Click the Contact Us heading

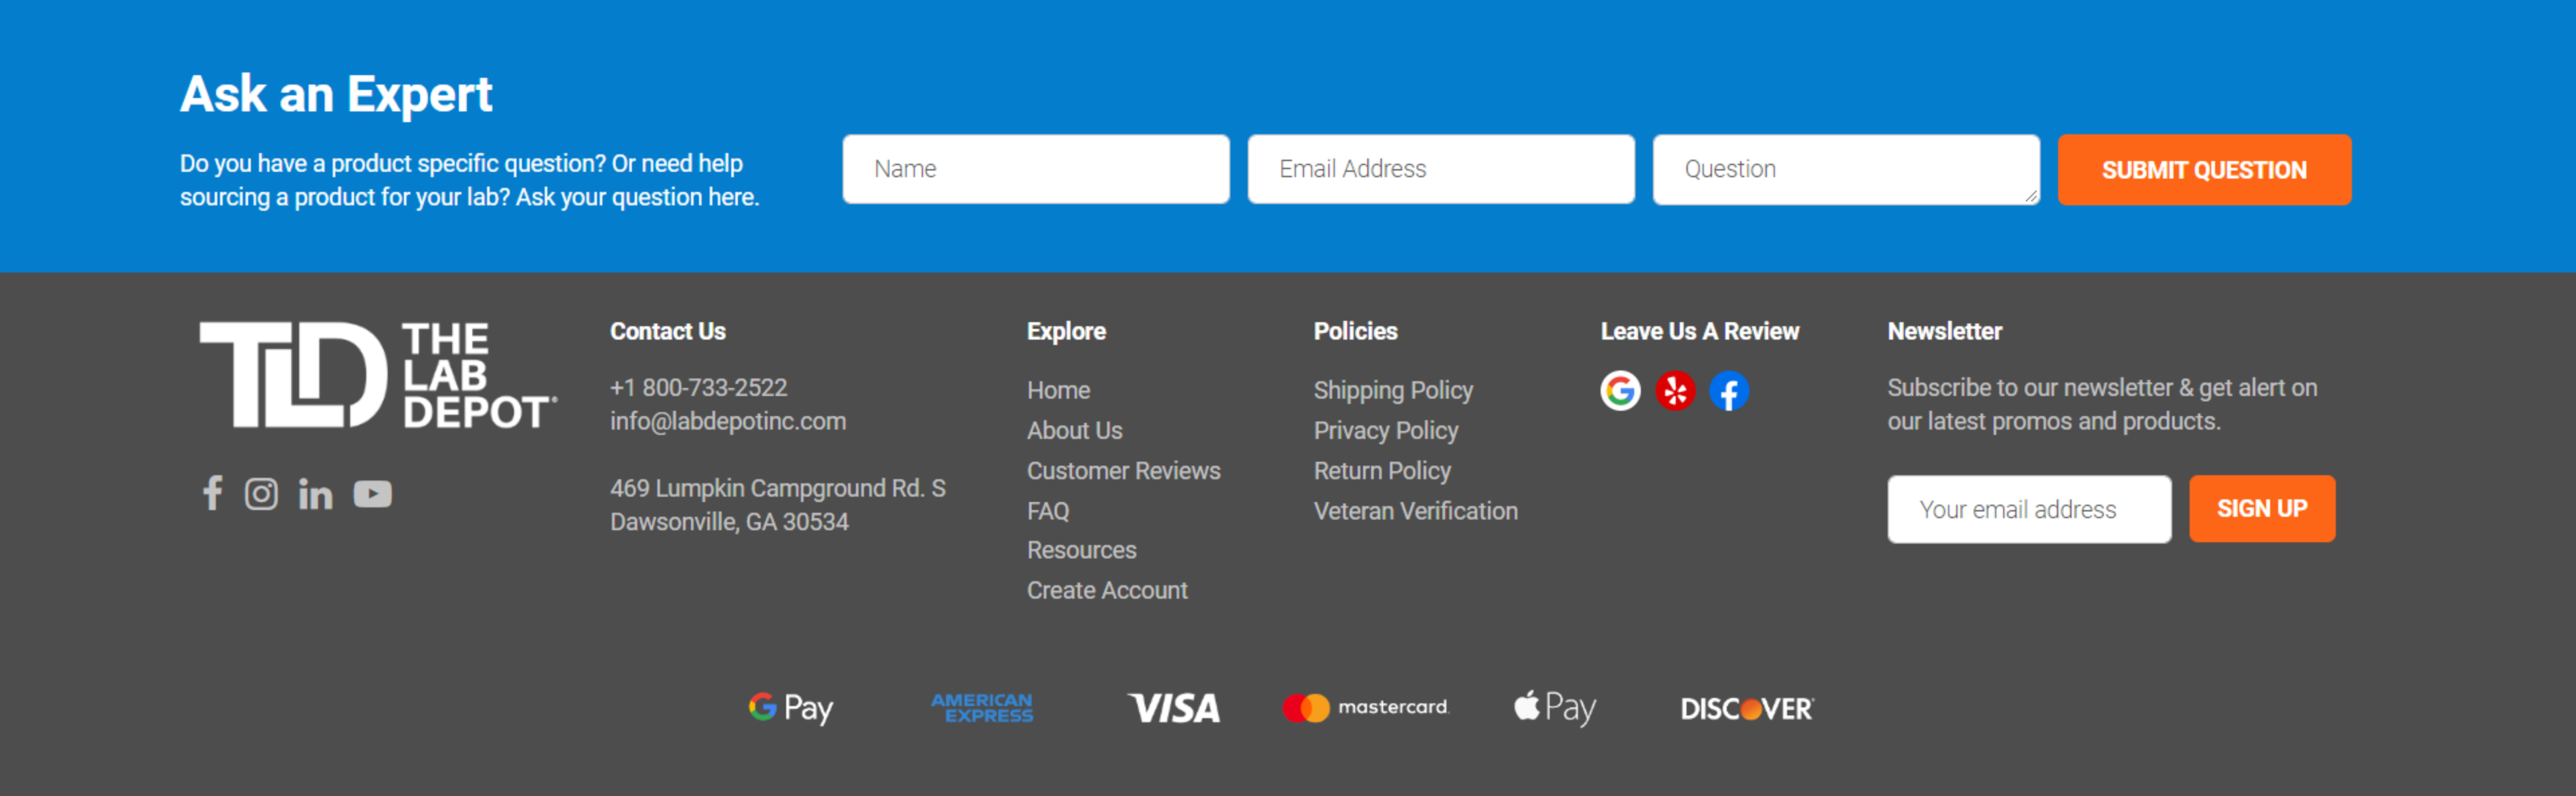coord(667,331)
